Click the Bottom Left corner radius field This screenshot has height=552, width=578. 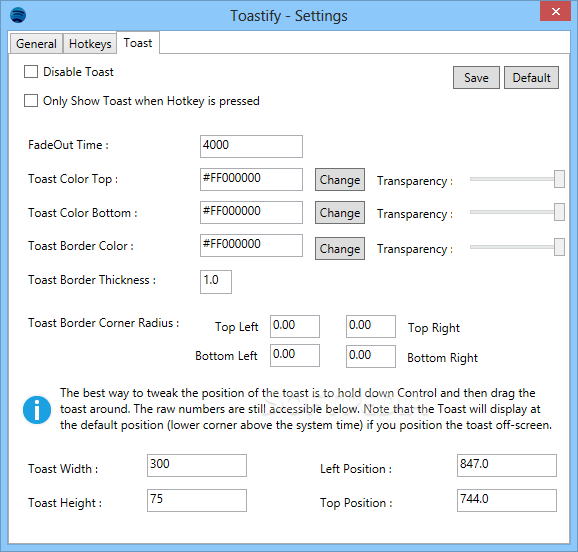pyautogui.click(x=295, y=355)
